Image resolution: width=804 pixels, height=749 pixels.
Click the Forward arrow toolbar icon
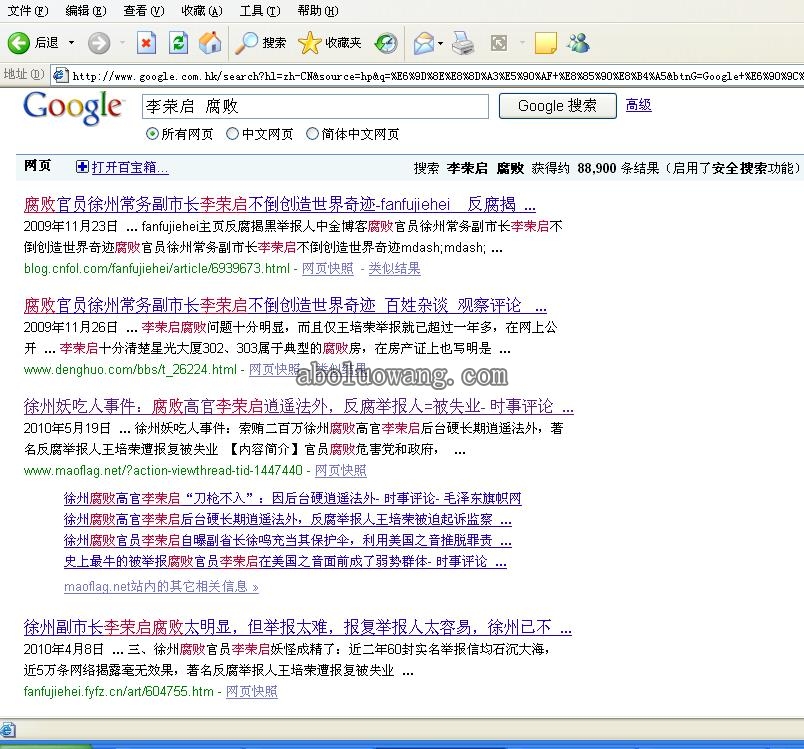99,43
